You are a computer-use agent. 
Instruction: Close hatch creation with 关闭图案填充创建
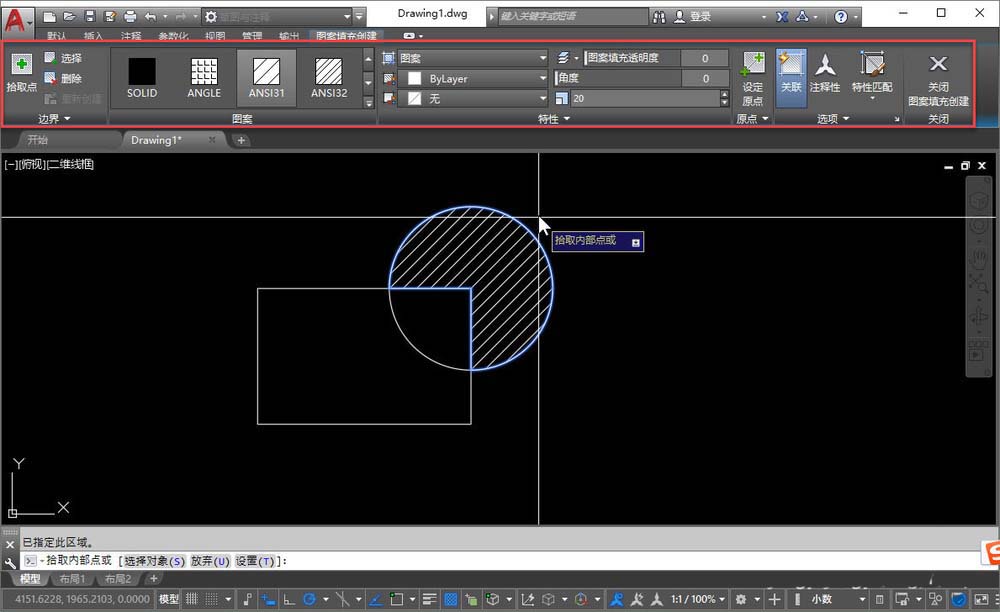point(938,78)
